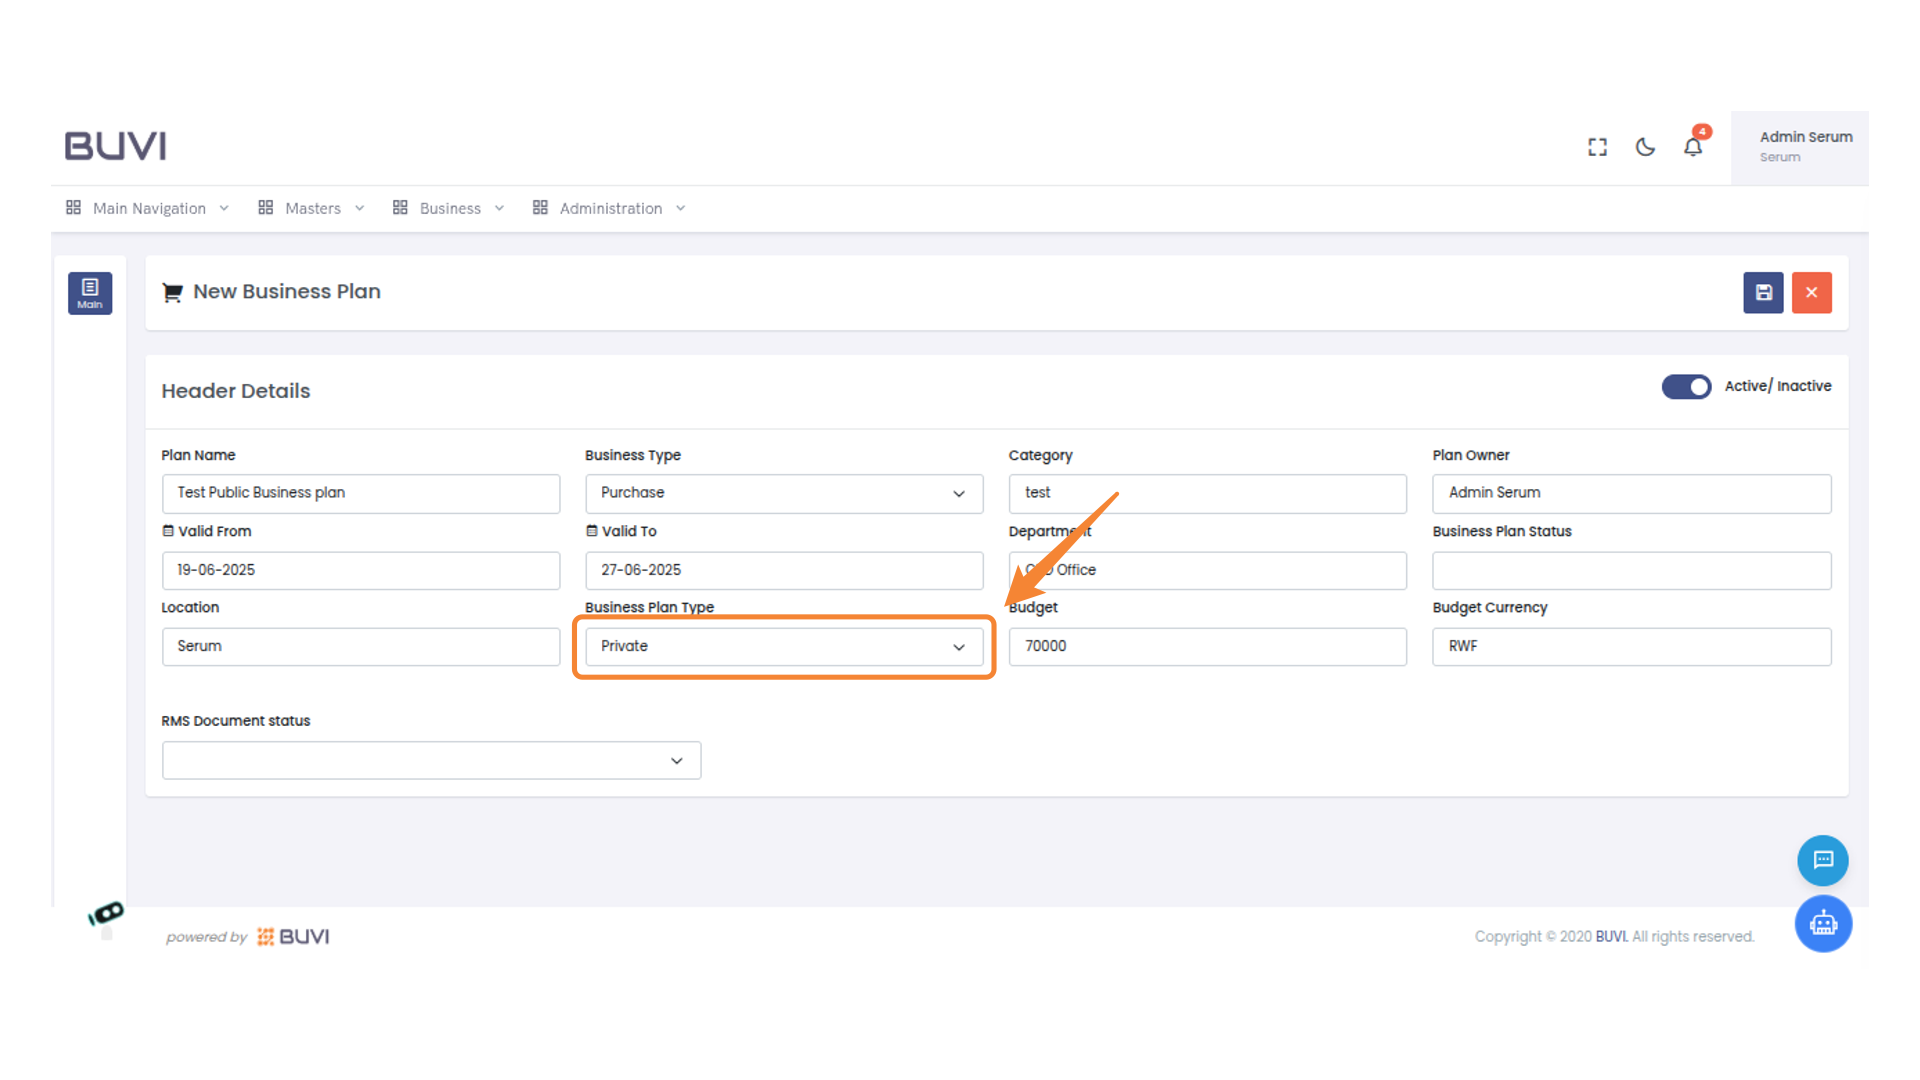Screen dimensions: 1920x1080
Task: Click the save disk icon button
Action: coord(1763,293)
